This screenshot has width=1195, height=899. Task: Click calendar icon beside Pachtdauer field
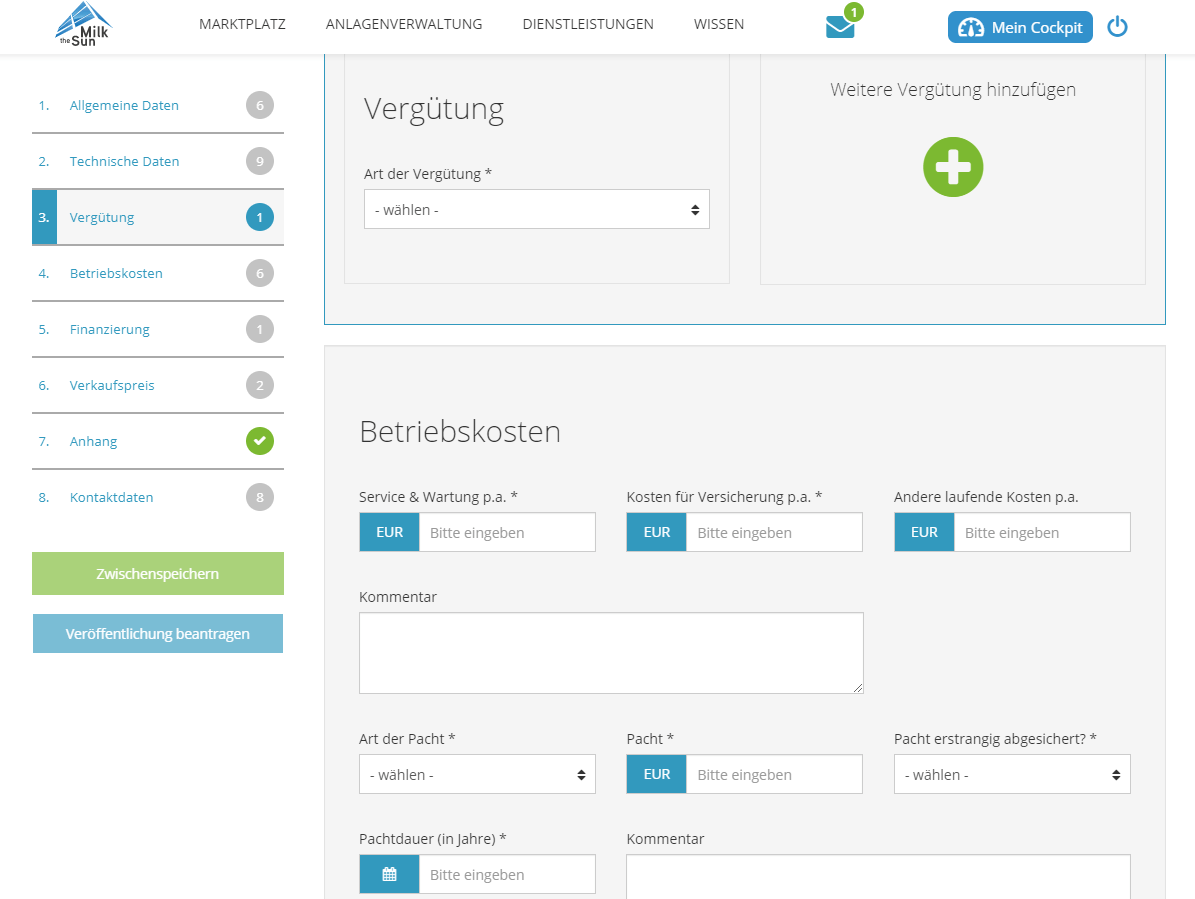coord(389,874)
